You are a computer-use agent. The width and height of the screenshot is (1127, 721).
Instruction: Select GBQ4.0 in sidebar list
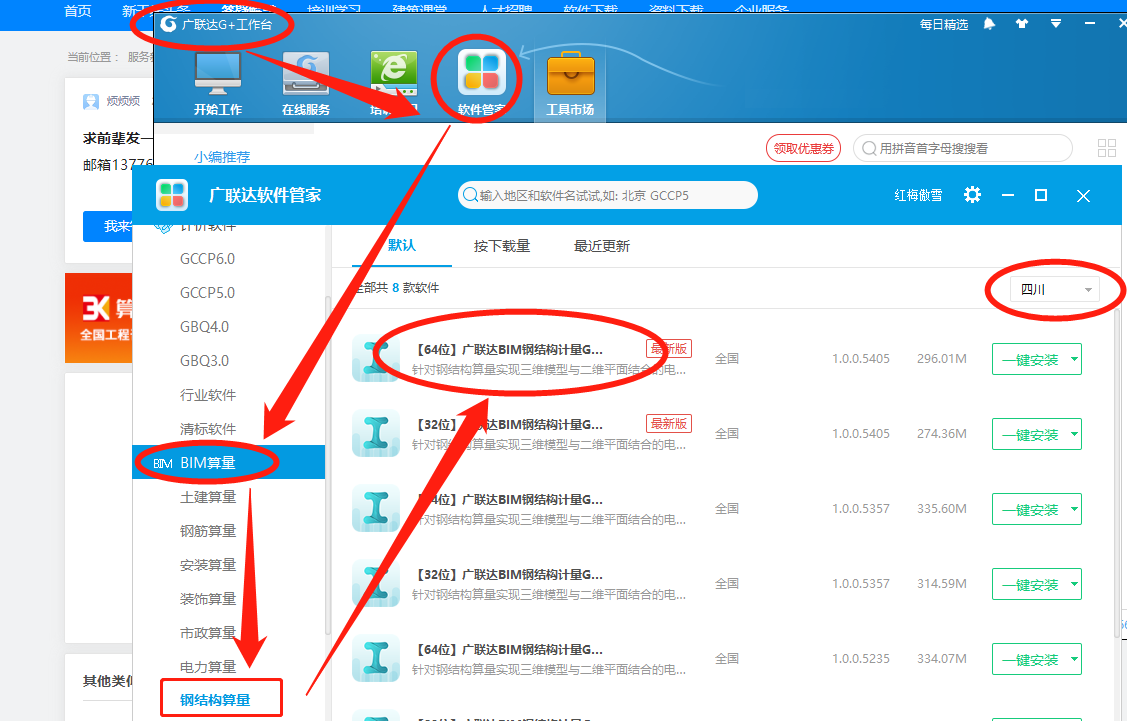tap(204, 326)
